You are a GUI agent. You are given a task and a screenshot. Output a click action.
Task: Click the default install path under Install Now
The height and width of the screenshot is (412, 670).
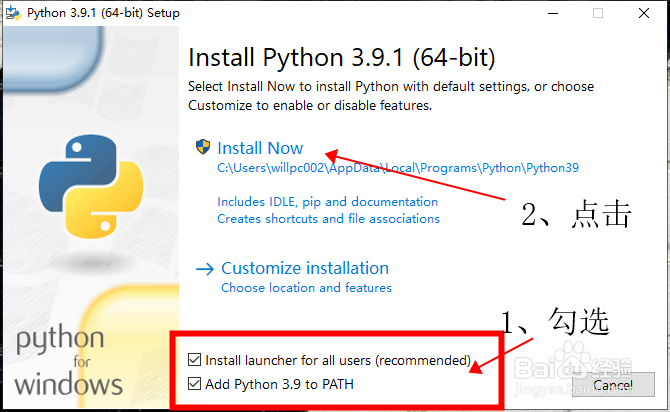398,168
